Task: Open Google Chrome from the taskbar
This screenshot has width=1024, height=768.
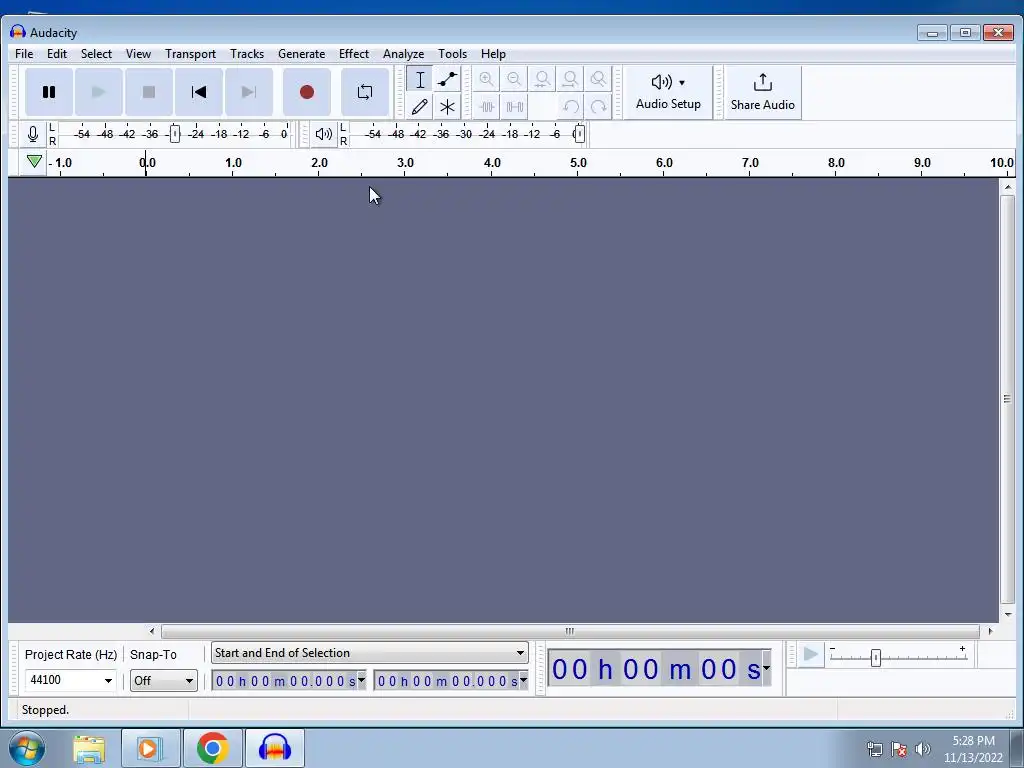Action: click(x=212, y=748)
